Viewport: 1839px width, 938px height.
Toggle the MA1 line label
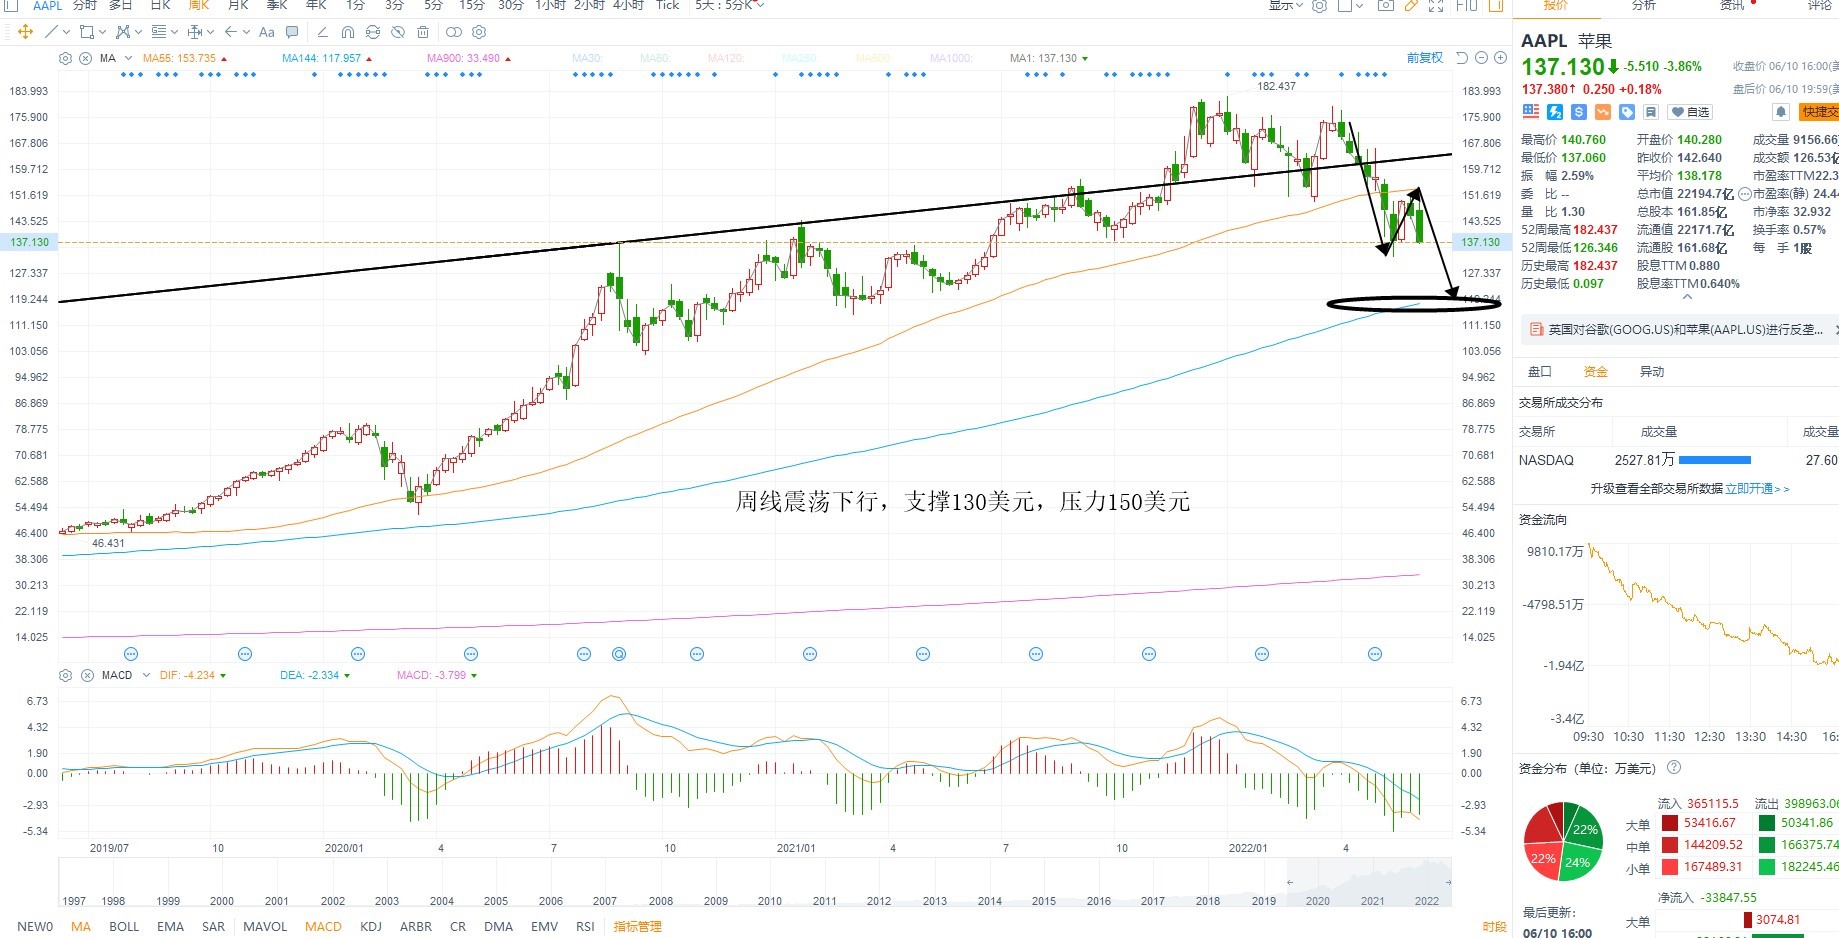(1044, 58)
